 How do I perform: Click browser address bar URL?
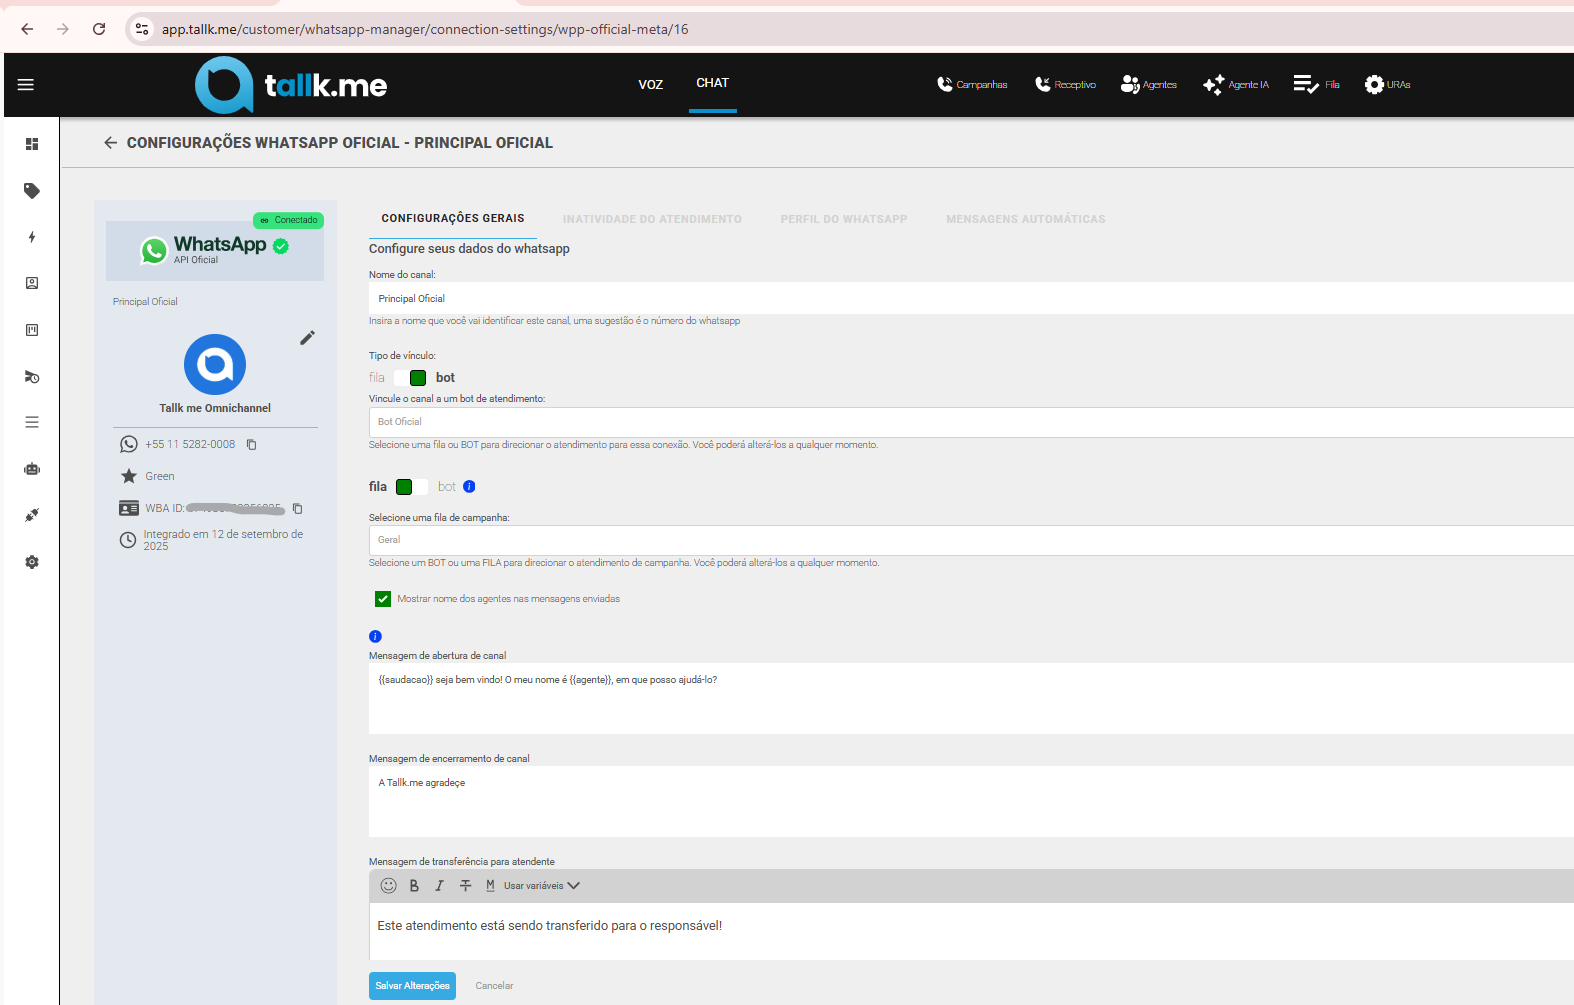point(425,29)
